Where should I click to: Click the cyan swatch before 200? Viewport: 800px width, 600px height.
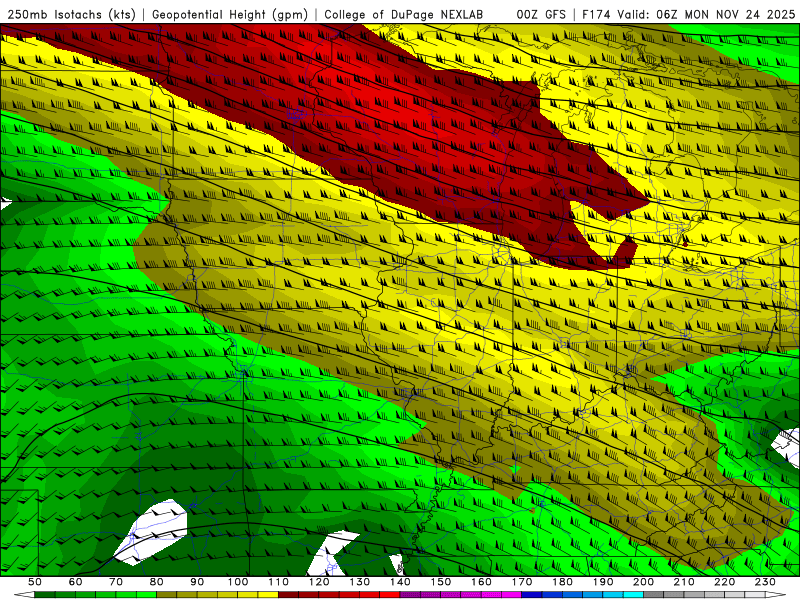(x=633, y=594)
